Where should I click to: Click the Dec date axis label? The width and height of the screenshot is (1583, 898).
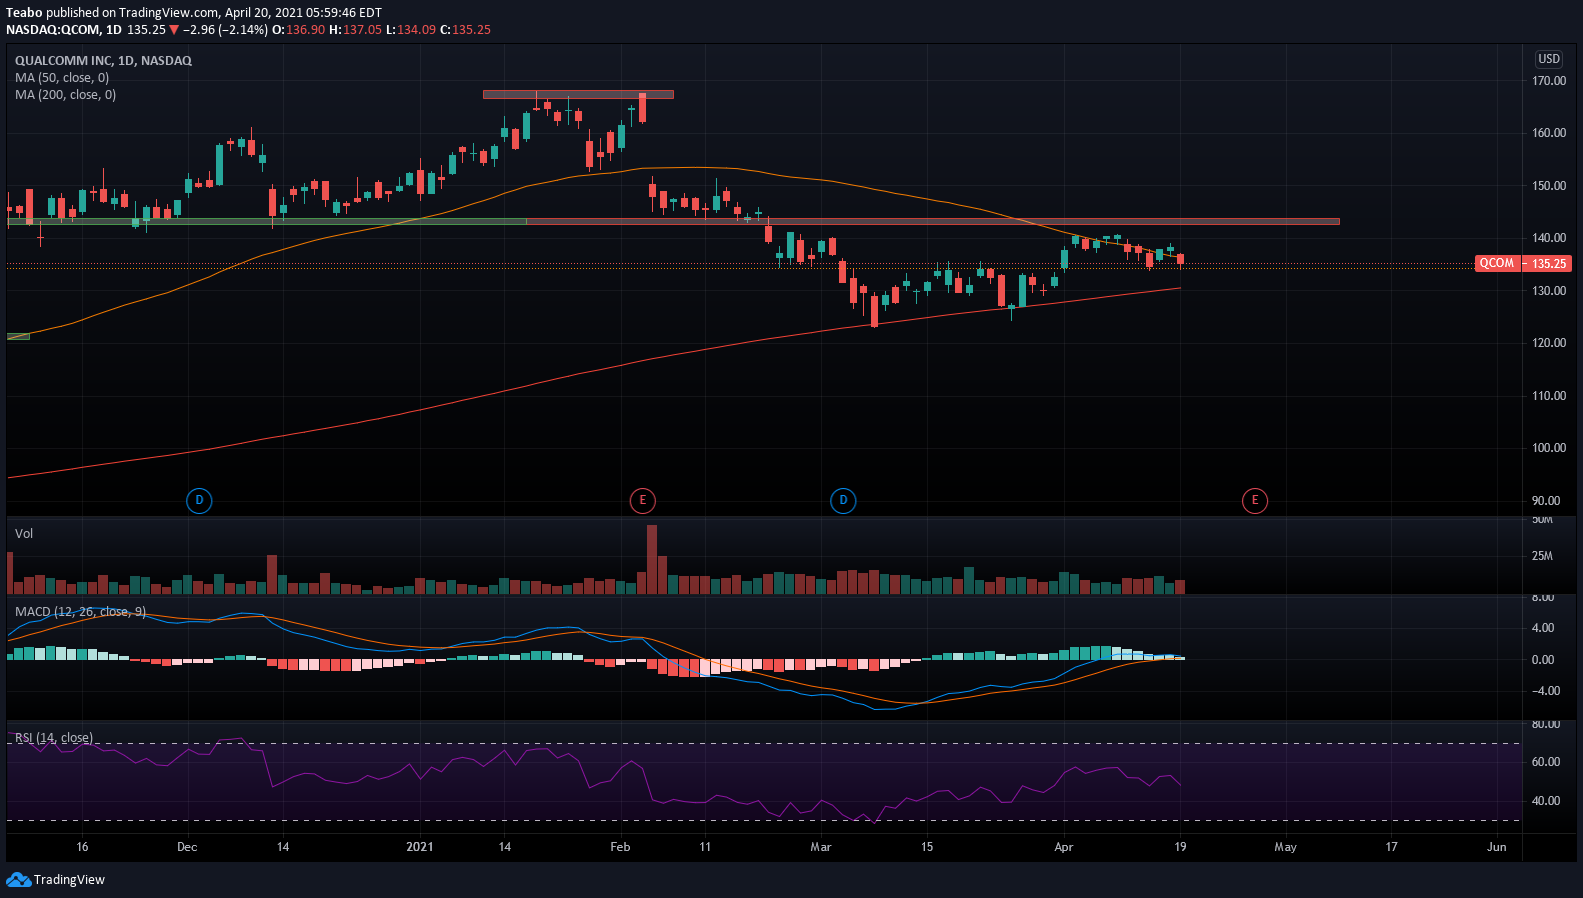[x=187, y=847]
